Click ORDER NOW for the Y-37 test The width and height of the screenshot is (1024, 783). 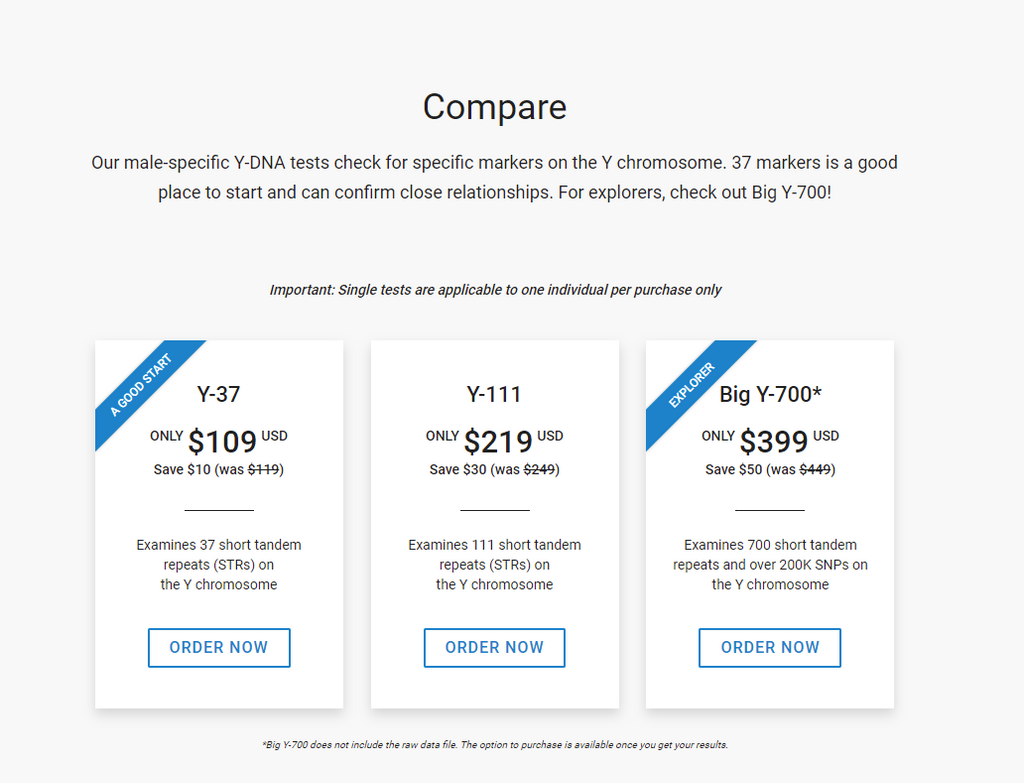pos(219,647)
